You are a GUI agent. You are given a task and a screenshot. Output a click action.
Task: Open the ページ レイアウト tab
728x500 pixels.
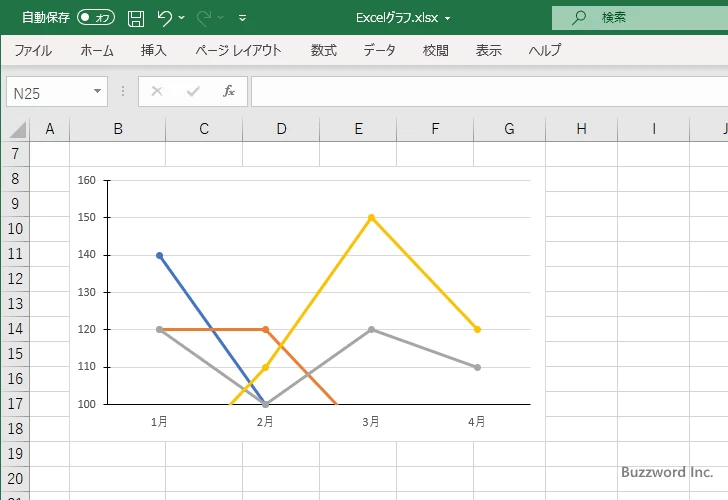238,50
